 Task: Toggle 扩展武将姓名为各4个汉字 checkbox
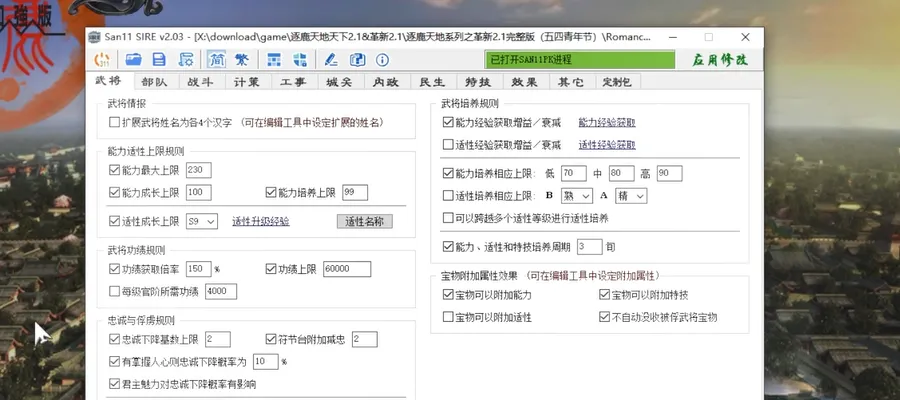(114, 122)
